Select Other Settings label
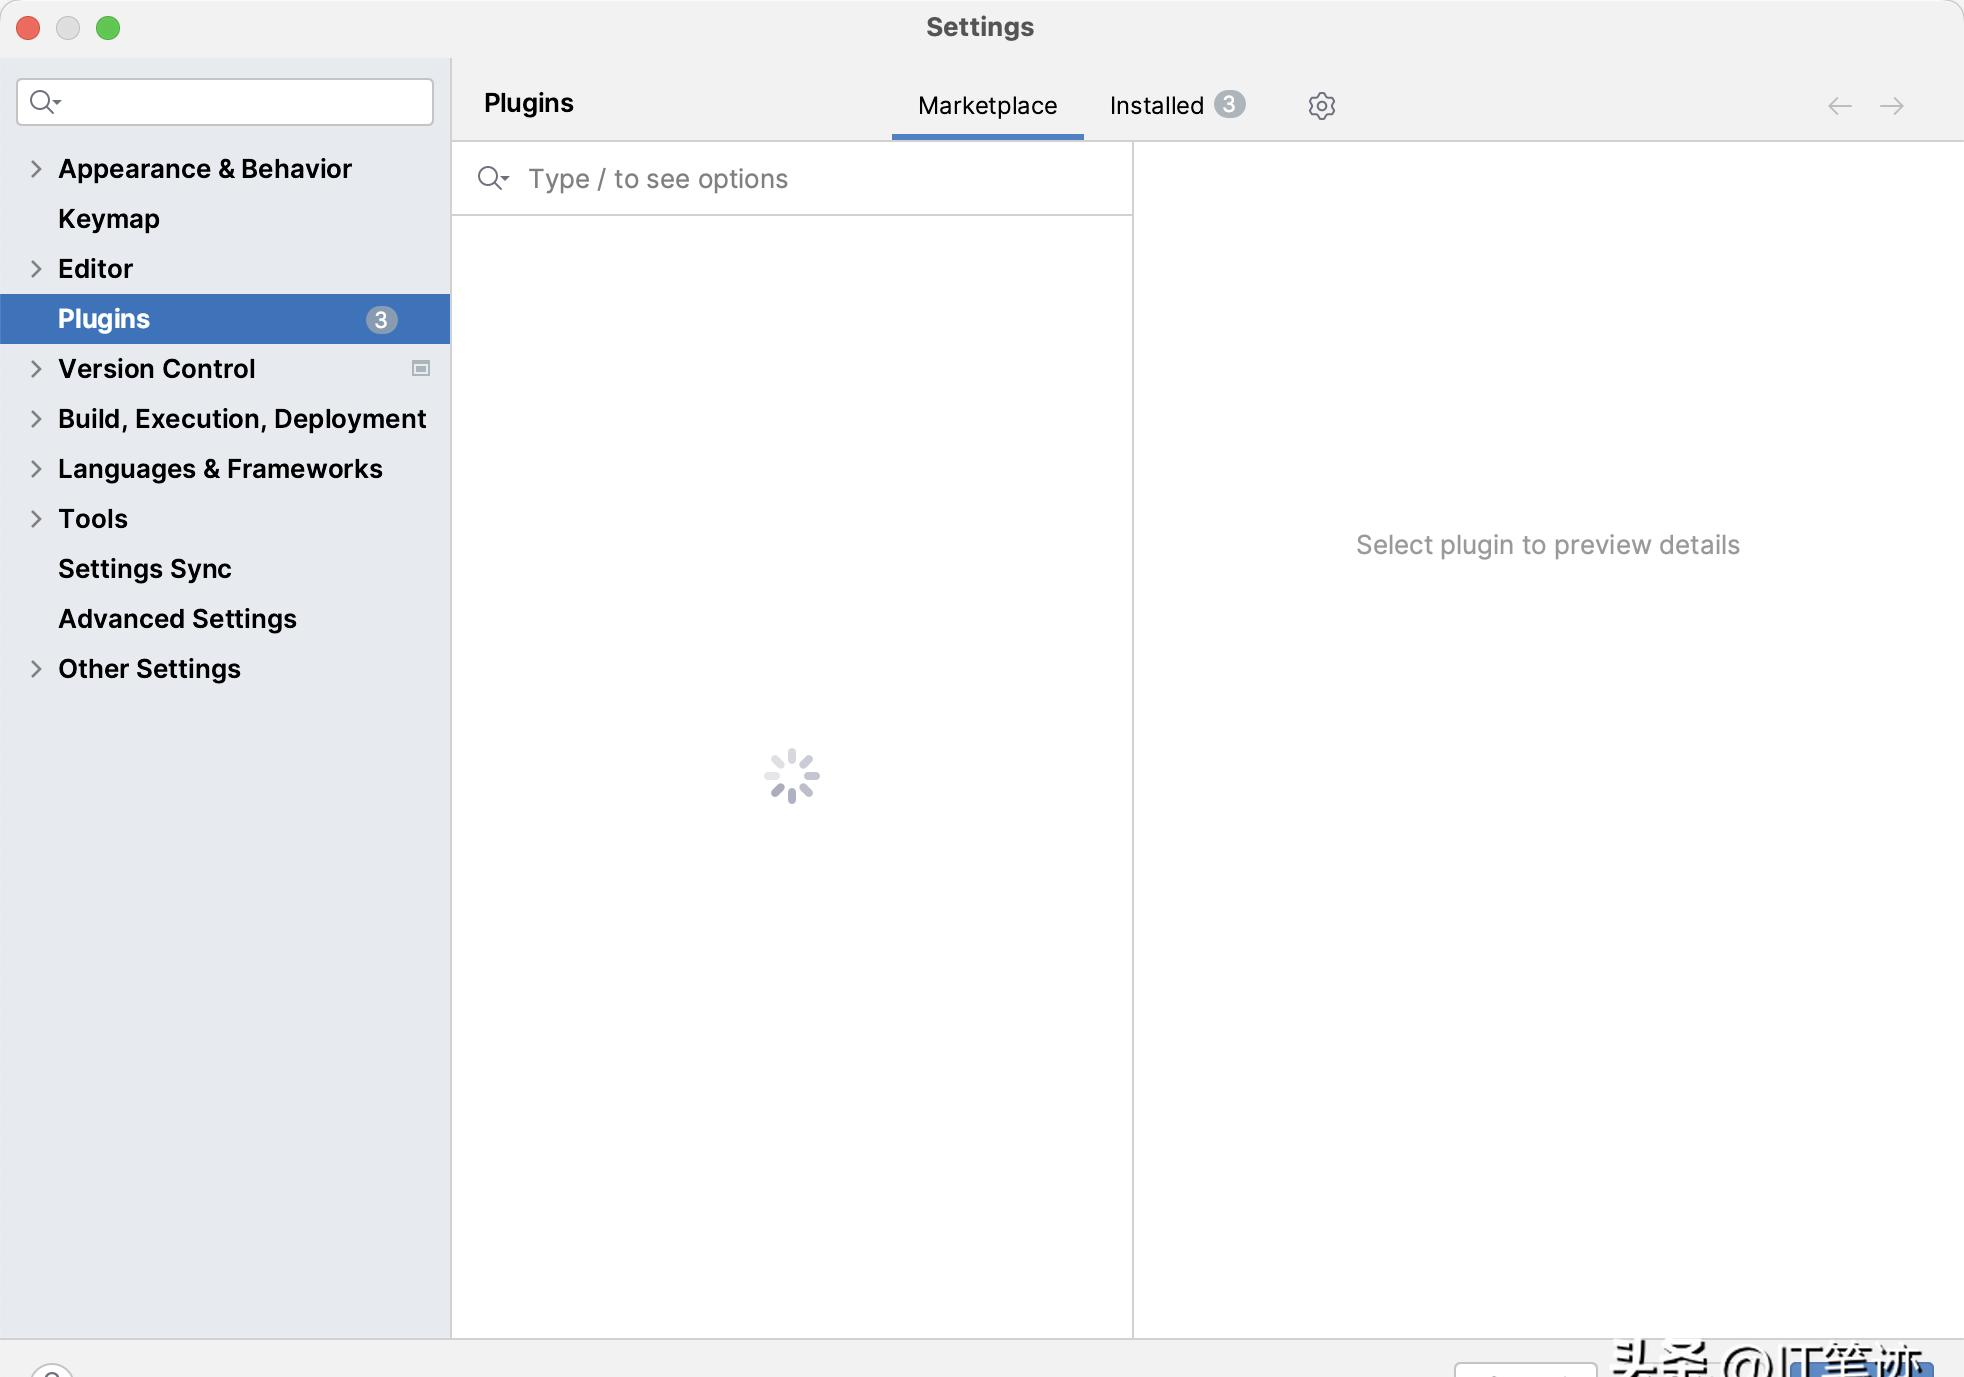This screenshot has height=1377, width=1964. [149, 669]
